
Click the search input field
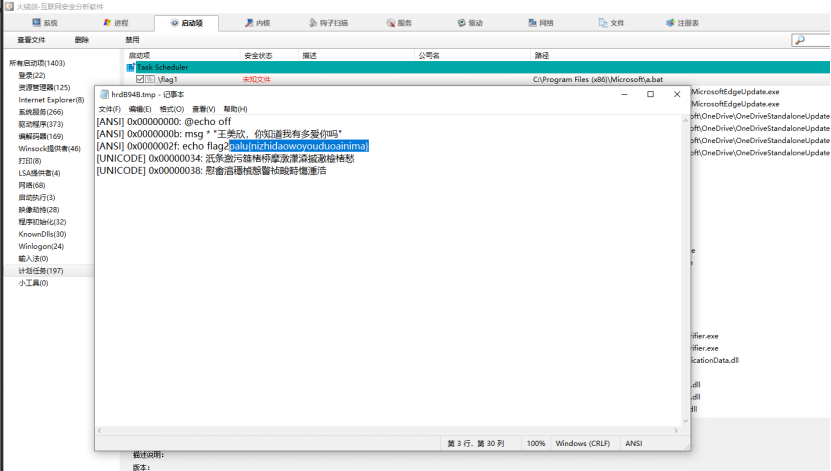(x=817, y=40)
